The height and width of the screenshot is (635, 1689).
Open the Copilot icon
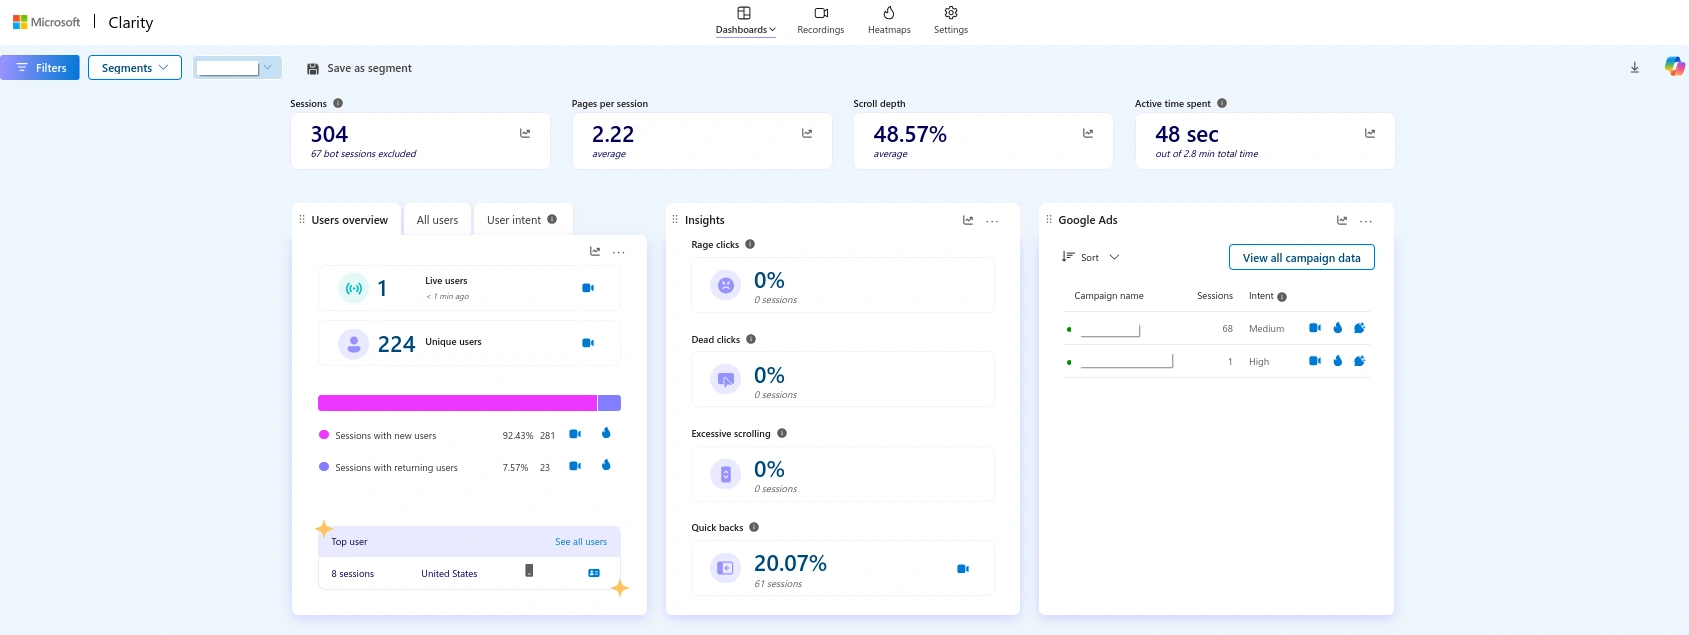(1674, 67)
